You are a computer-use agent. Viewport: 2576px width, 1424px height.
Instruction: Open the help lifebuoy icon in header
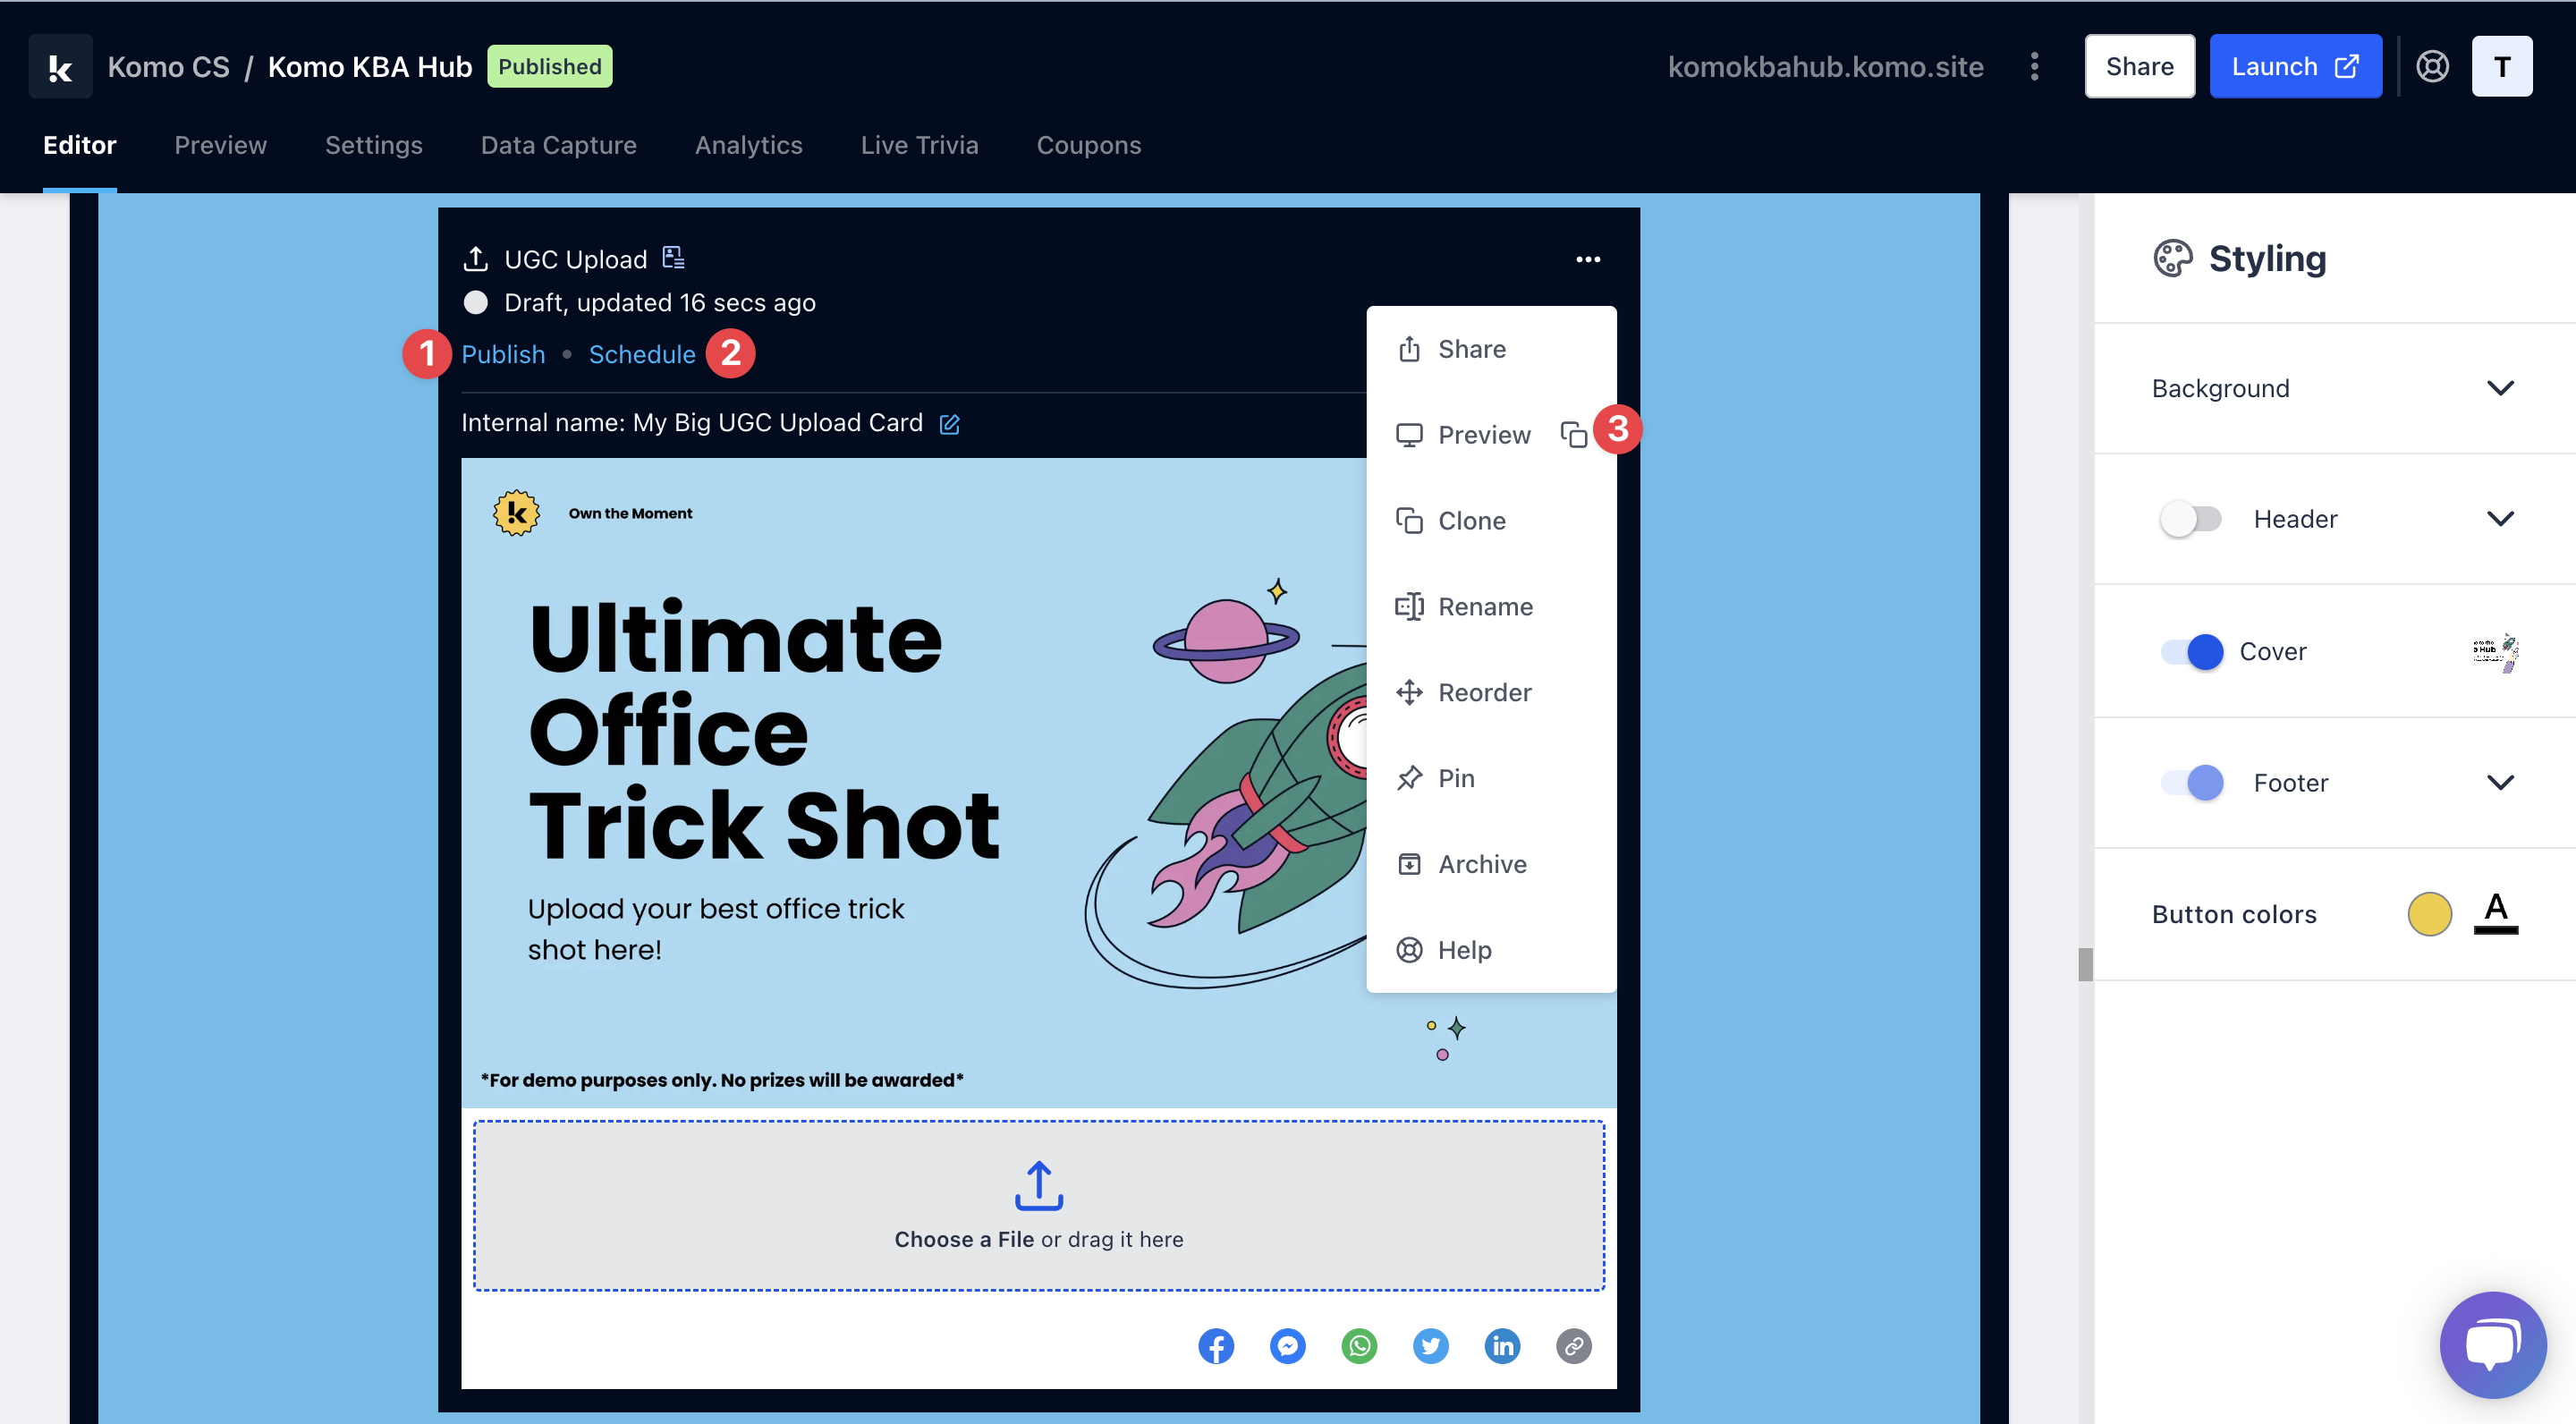[2432, 67]
